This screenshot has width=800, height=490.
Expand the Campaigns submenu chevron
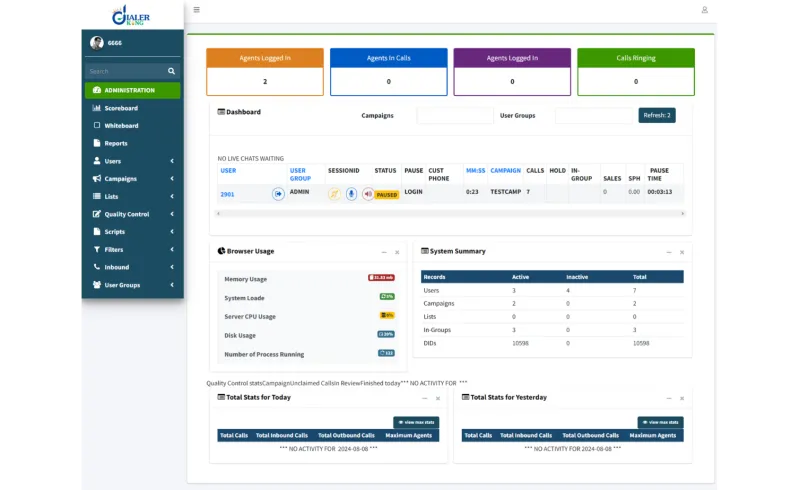[x=172, y=179]
